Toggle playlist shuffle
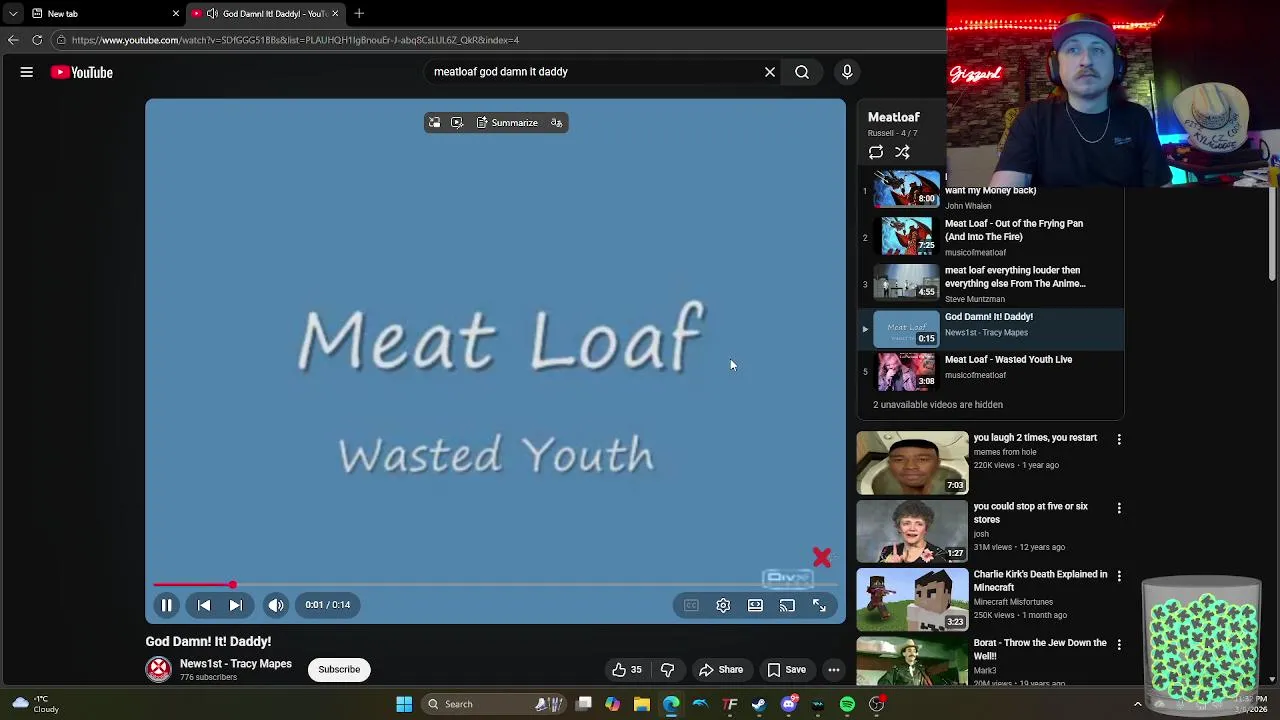Viewport: 1280px width, 720px height. coord(902,152)
